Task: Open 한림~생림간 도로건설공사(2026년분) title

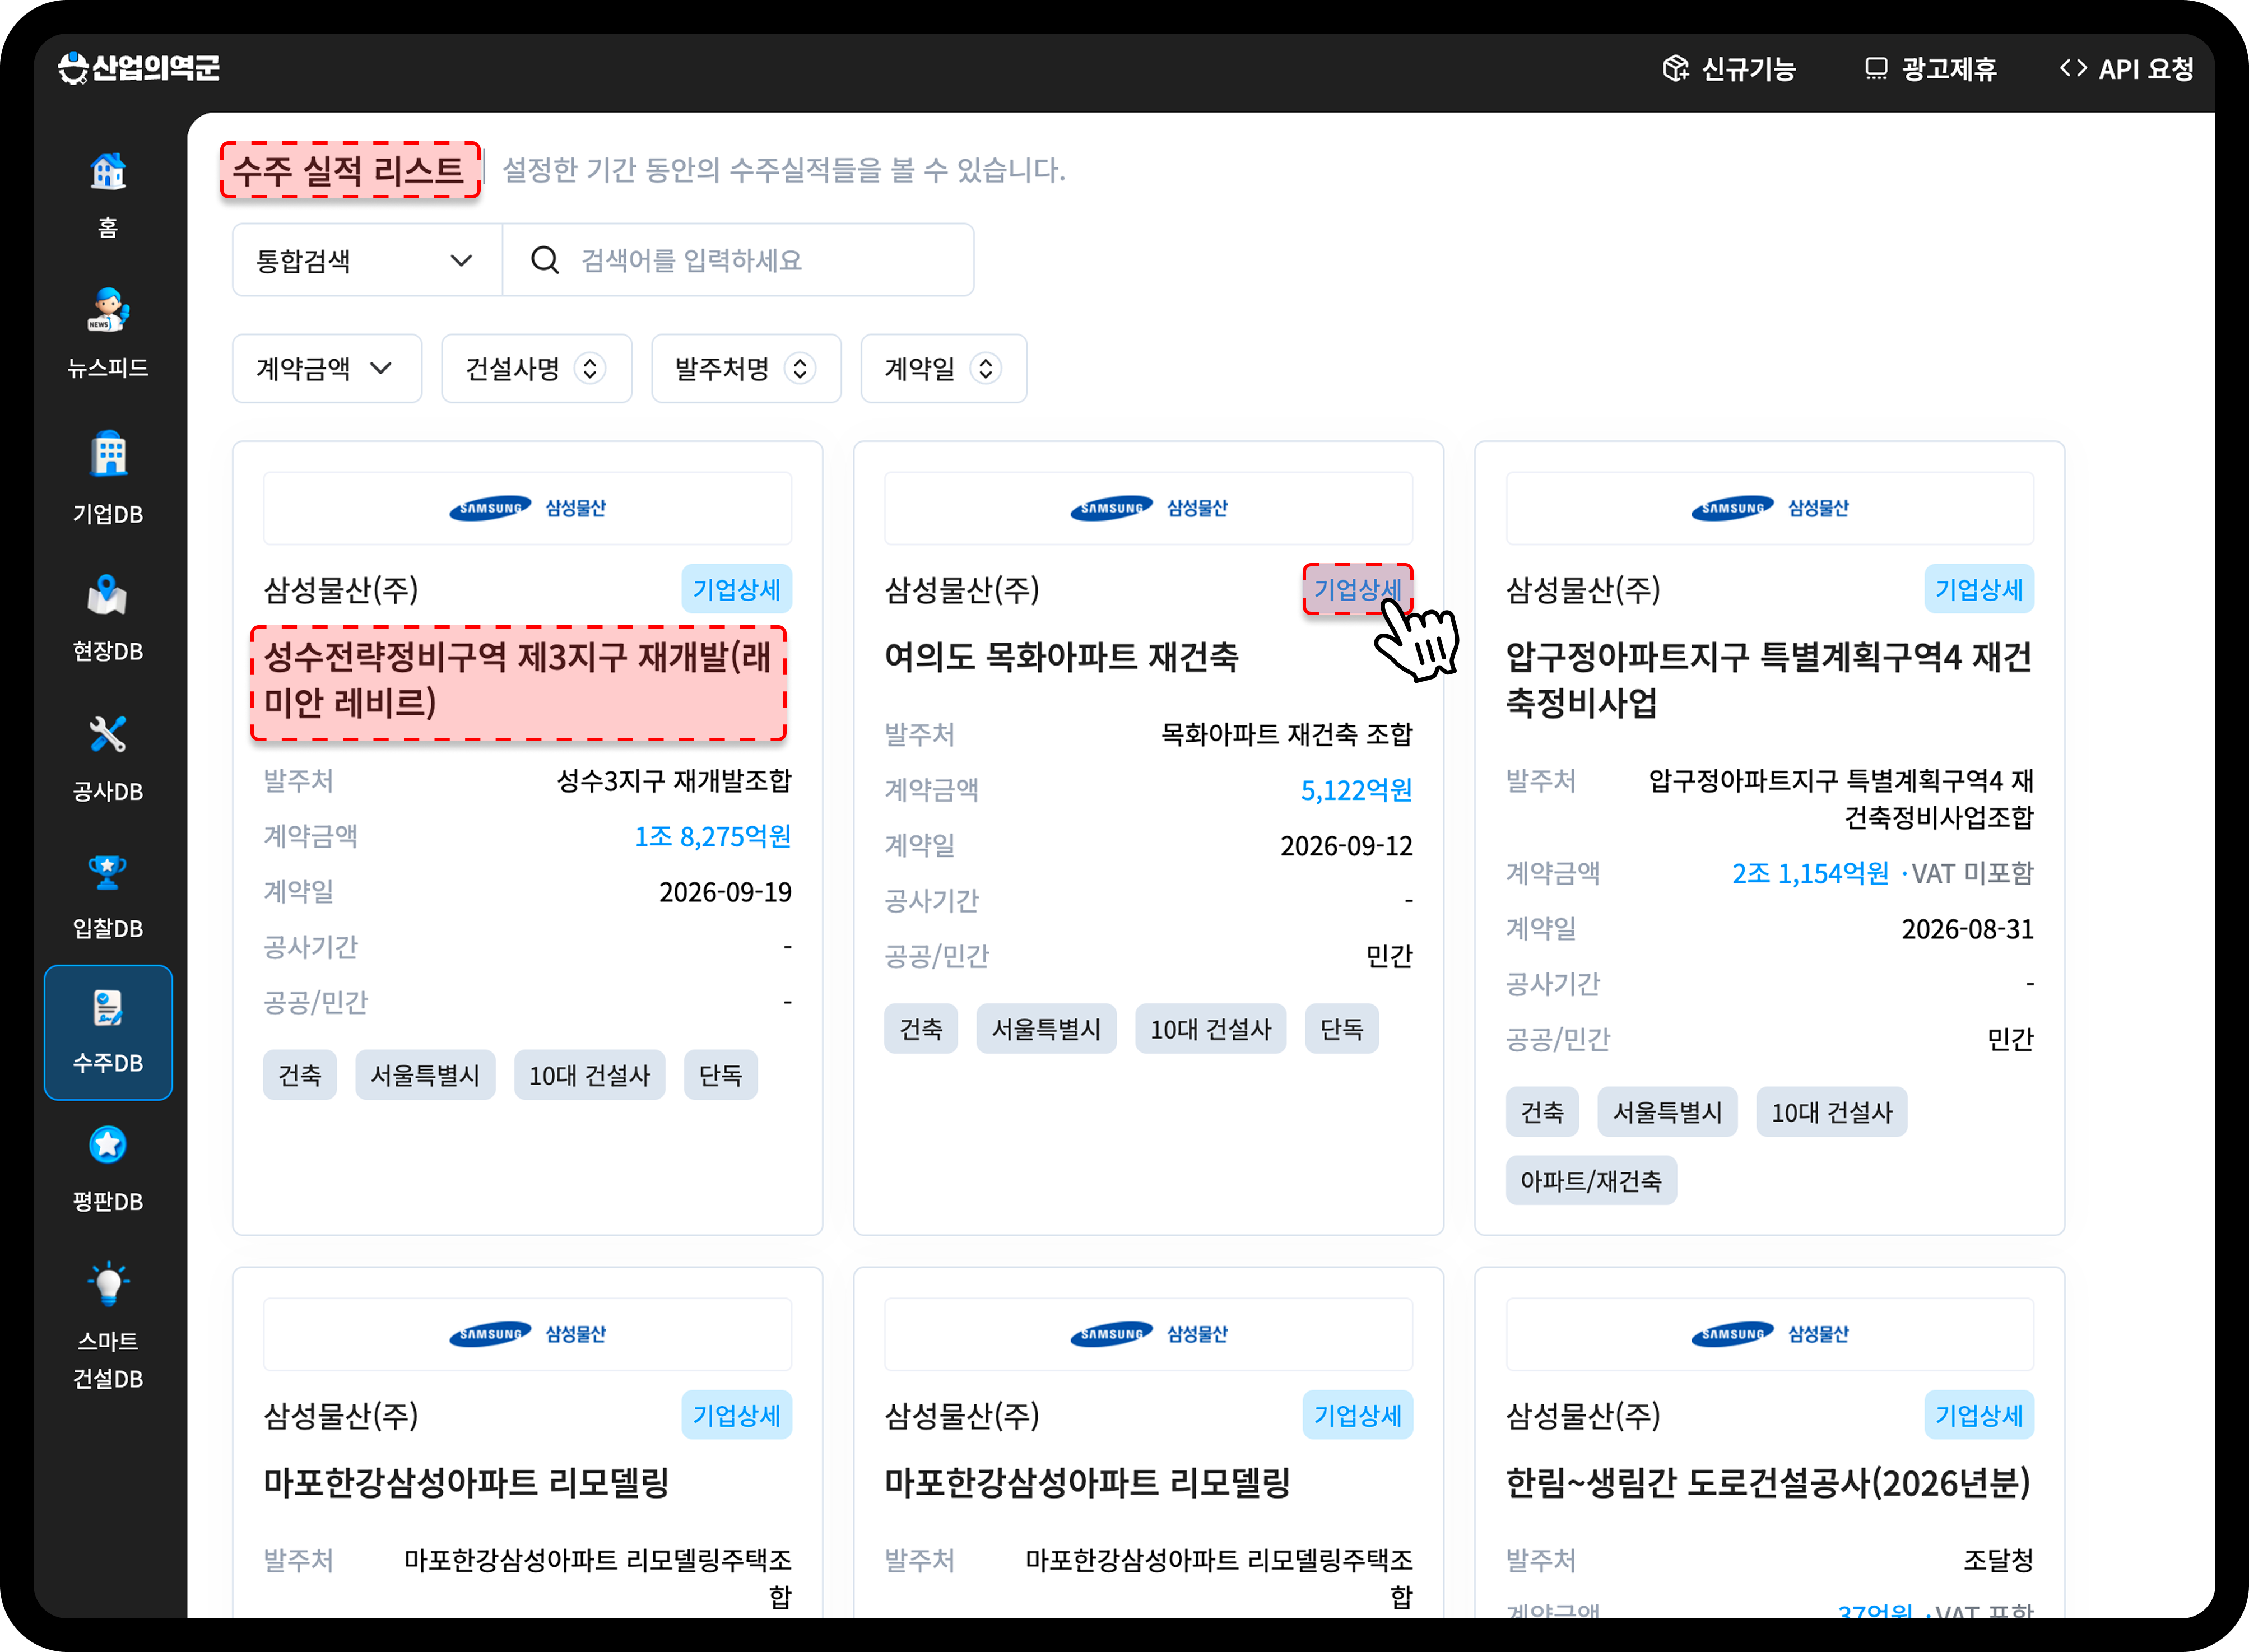Action: (1769, 1483)
